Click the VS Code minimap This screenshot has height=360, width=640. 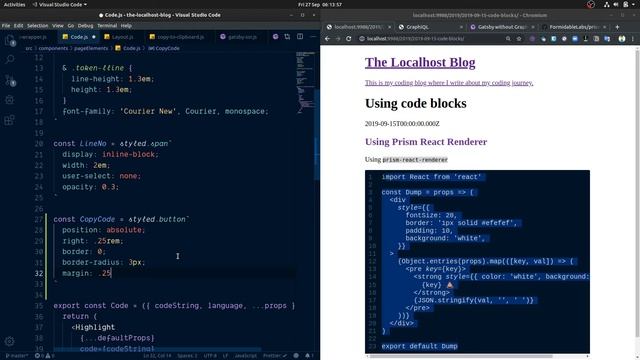[x=306, y=82]
